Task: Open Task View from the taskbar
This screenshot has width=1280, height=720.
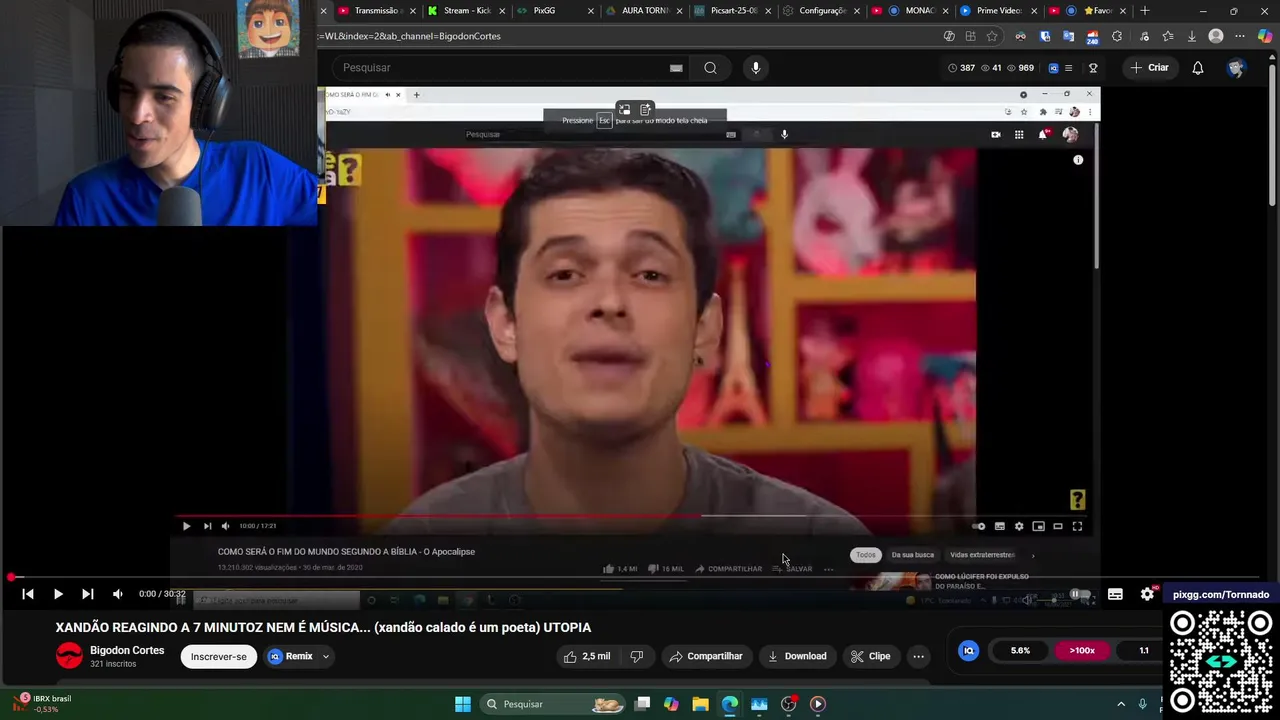Action: click(x=642, y=704)
